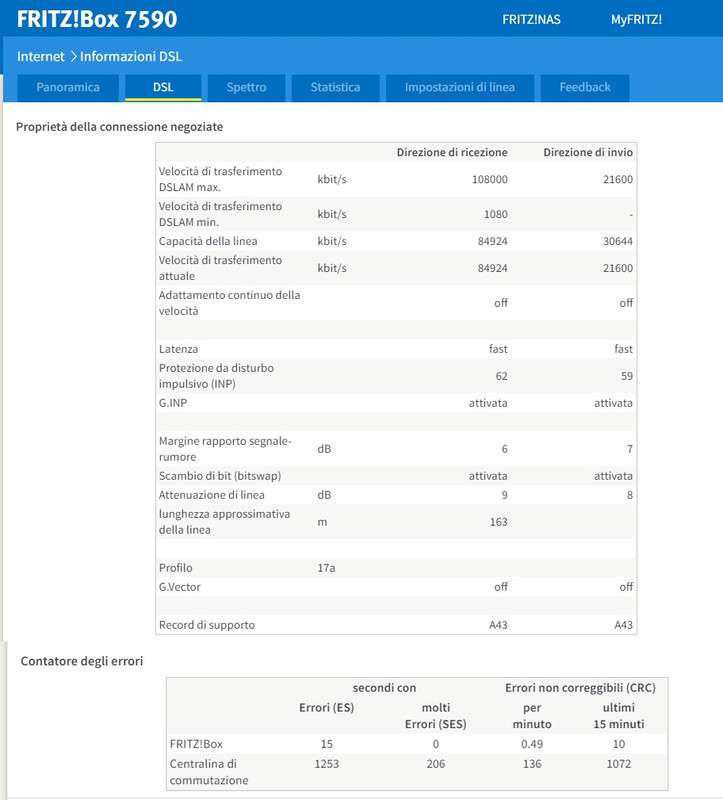723x800 pixels.
Task: Click Centralina CRC per minute 136
Action: point(532,764)
